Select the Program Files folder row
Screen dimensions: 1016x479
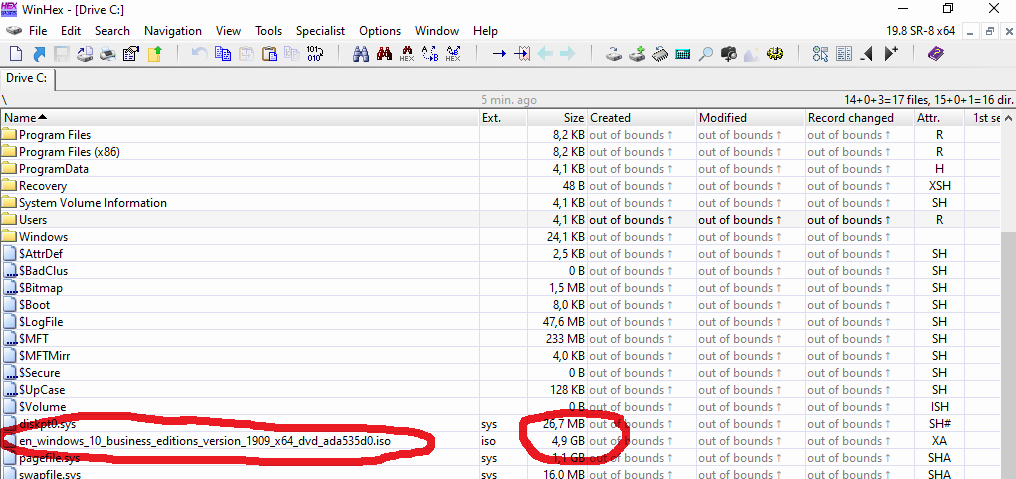pos(500,135)
